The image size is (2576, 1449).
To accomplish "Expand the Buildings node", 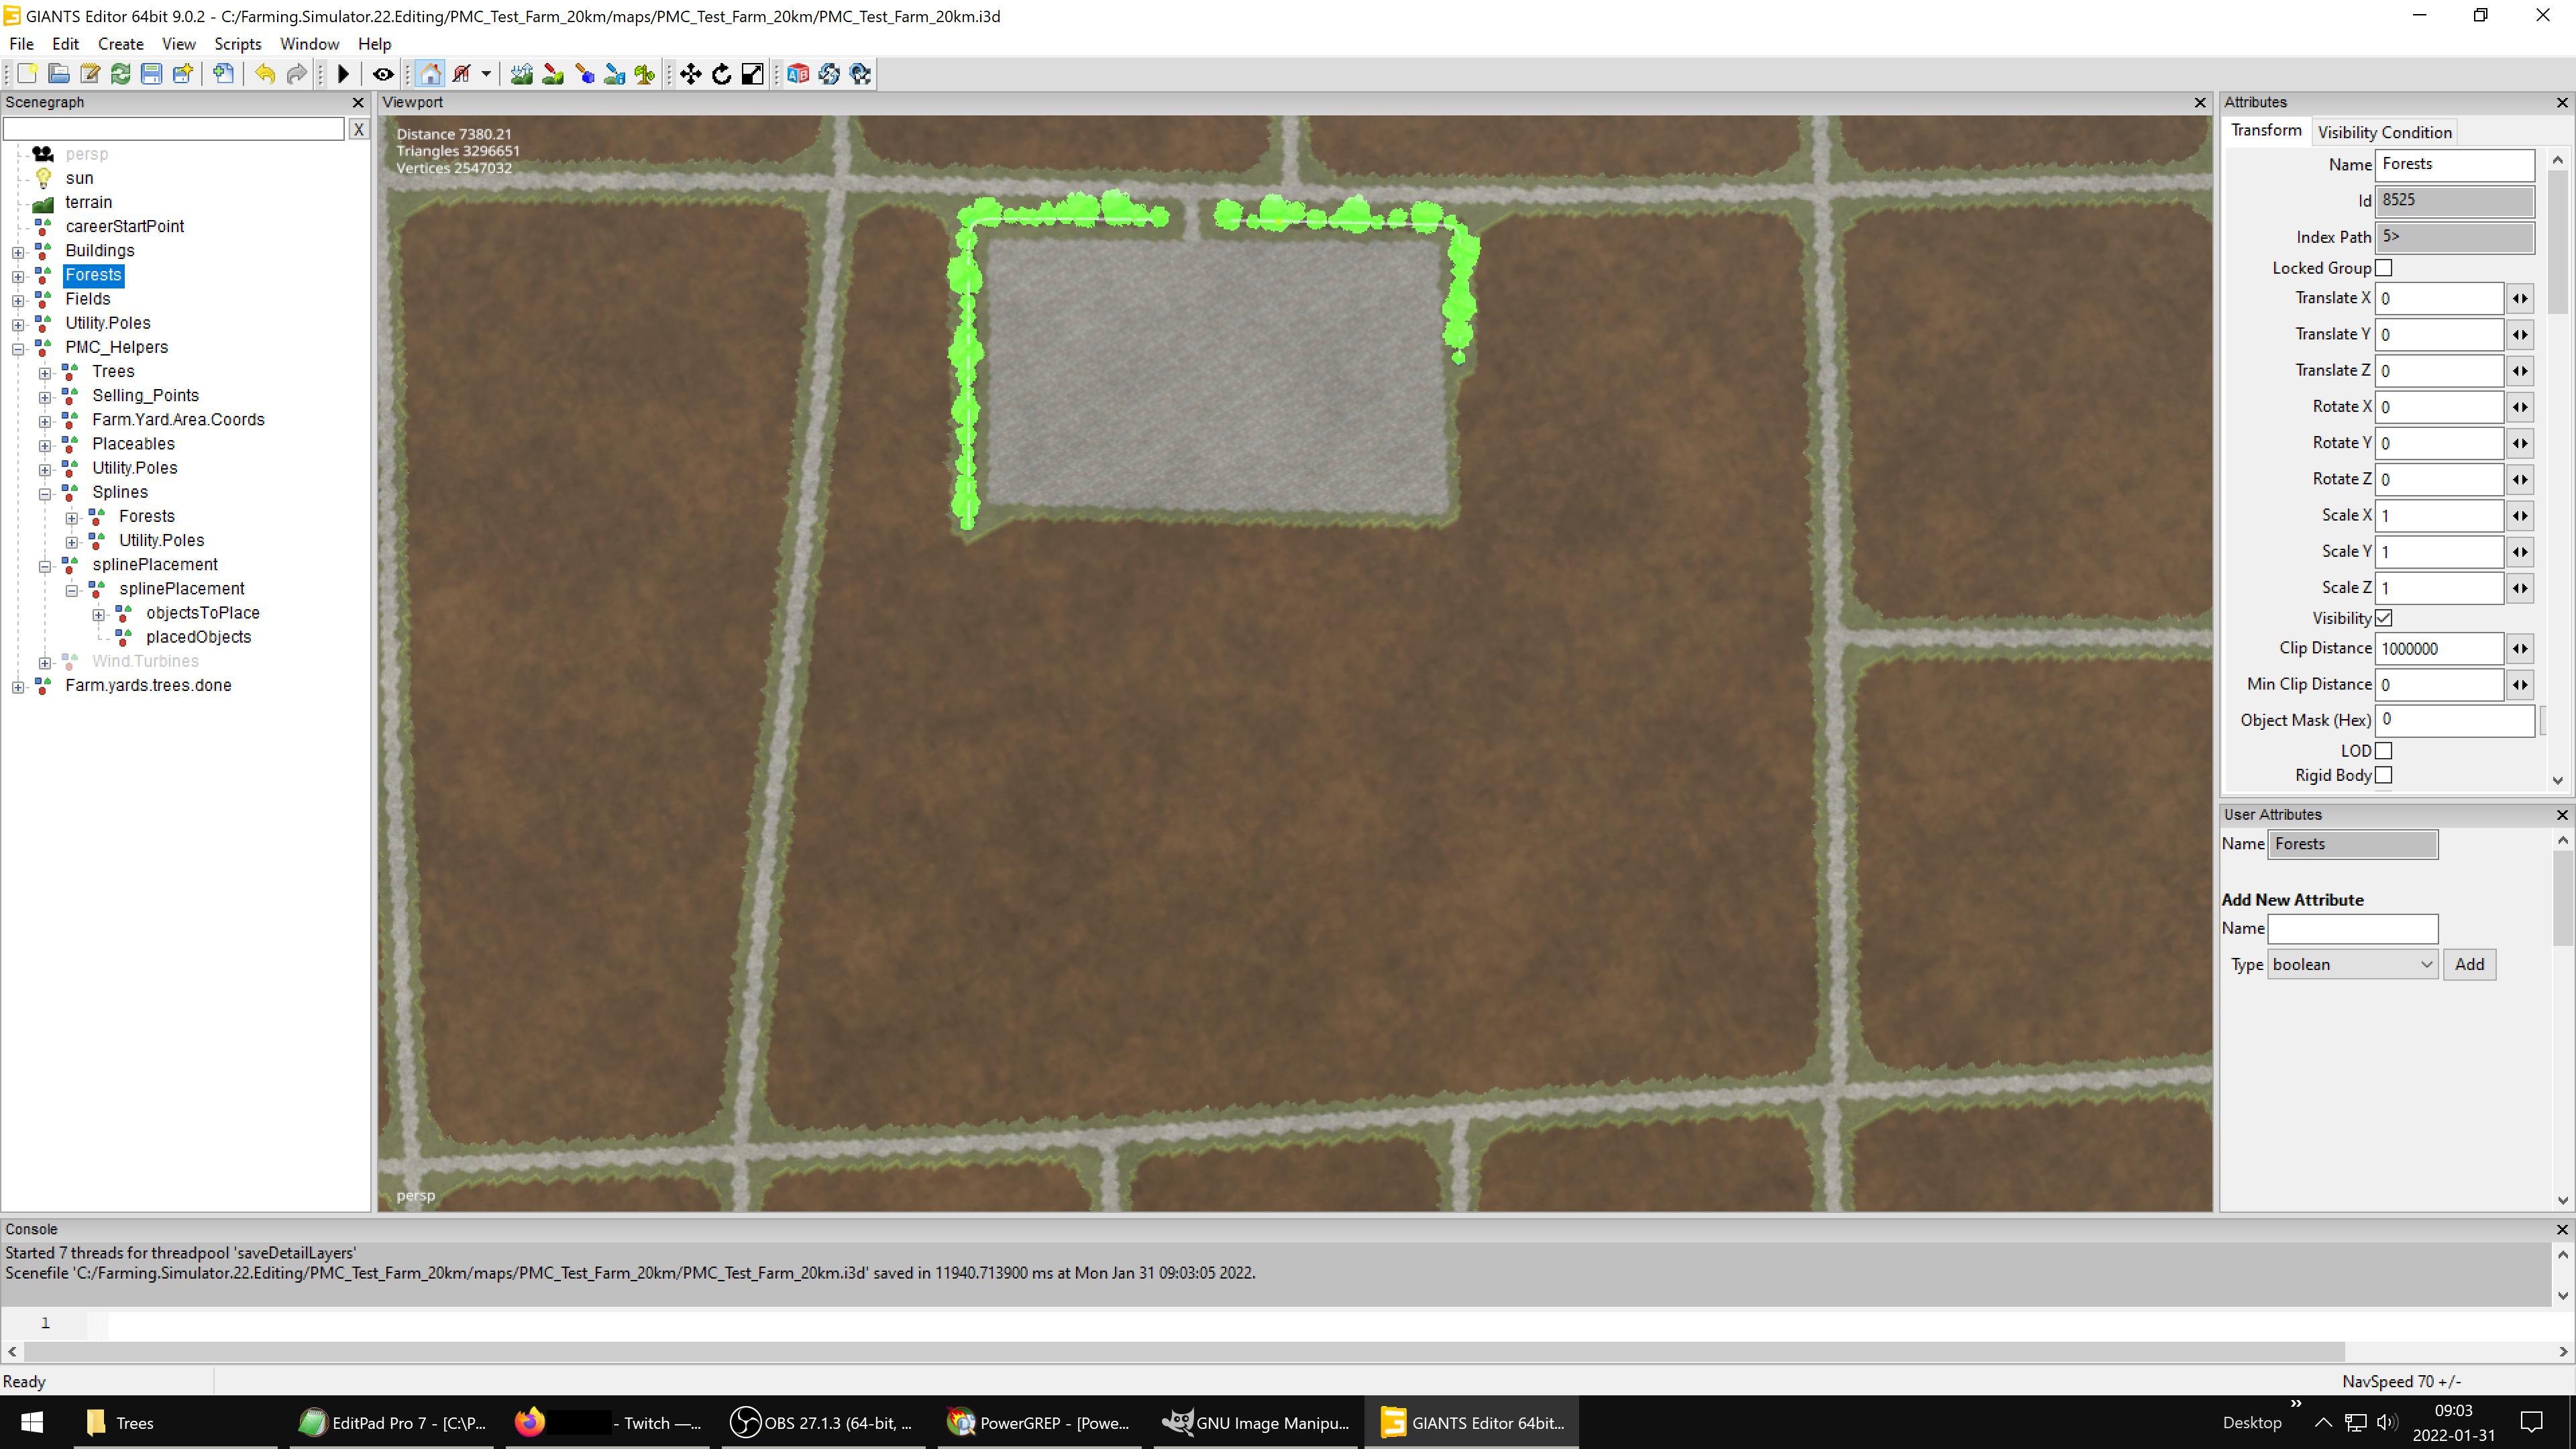I will [18, 252].
